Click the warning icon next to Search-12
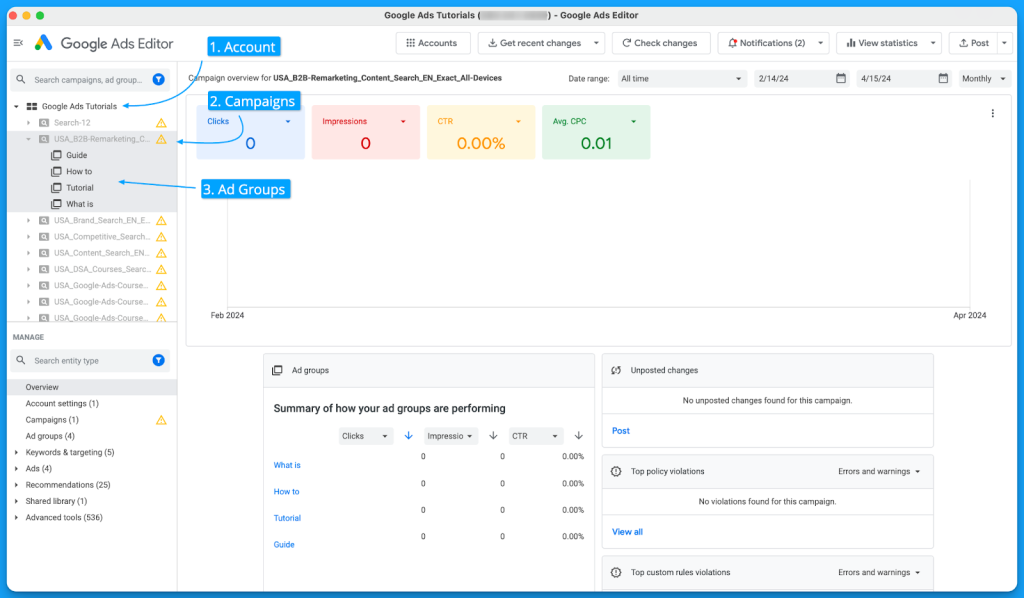Screen dimensions: 1024x598 click(161, 123)
